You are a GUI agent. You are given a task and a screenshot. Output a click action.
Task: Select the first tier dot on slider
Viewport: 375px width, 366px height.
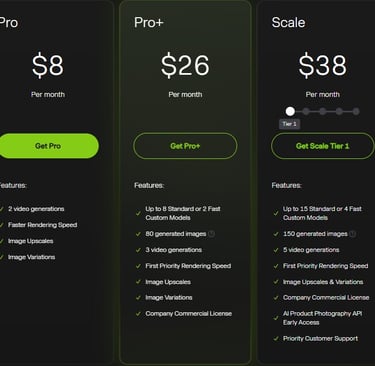point(290,111)
